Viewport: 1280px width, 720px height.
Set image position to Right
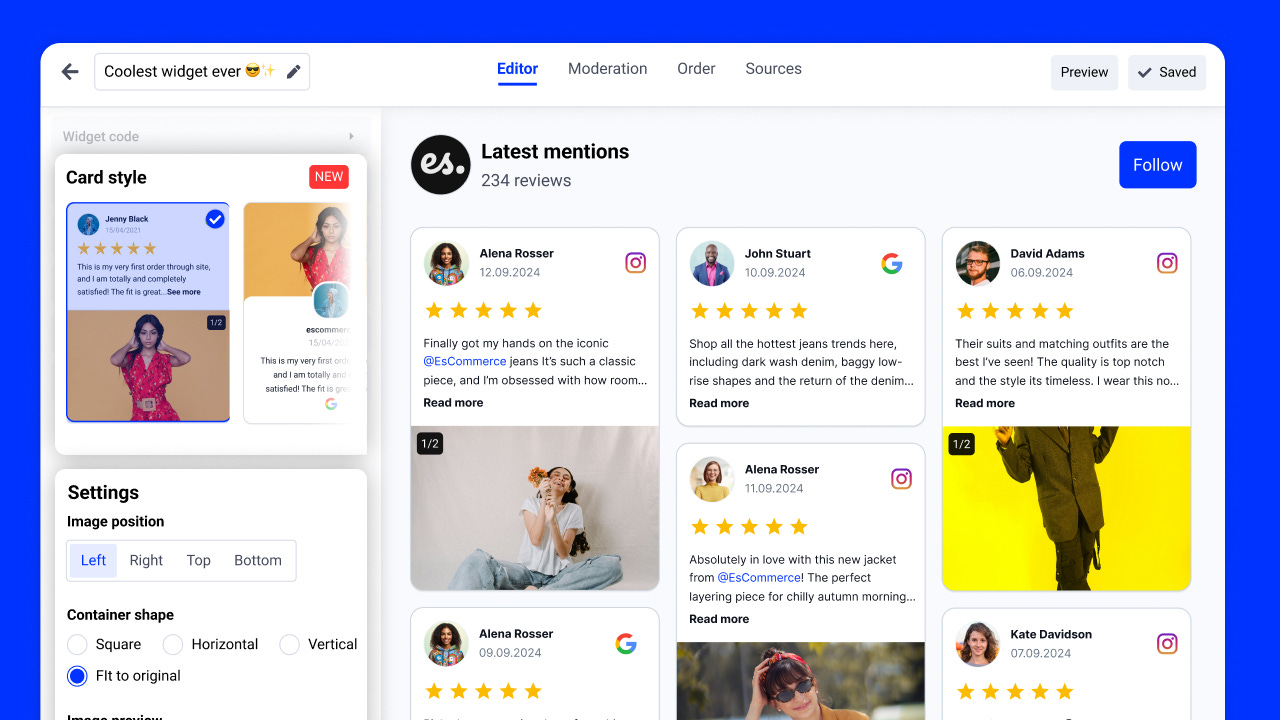(x=146, y=560)
